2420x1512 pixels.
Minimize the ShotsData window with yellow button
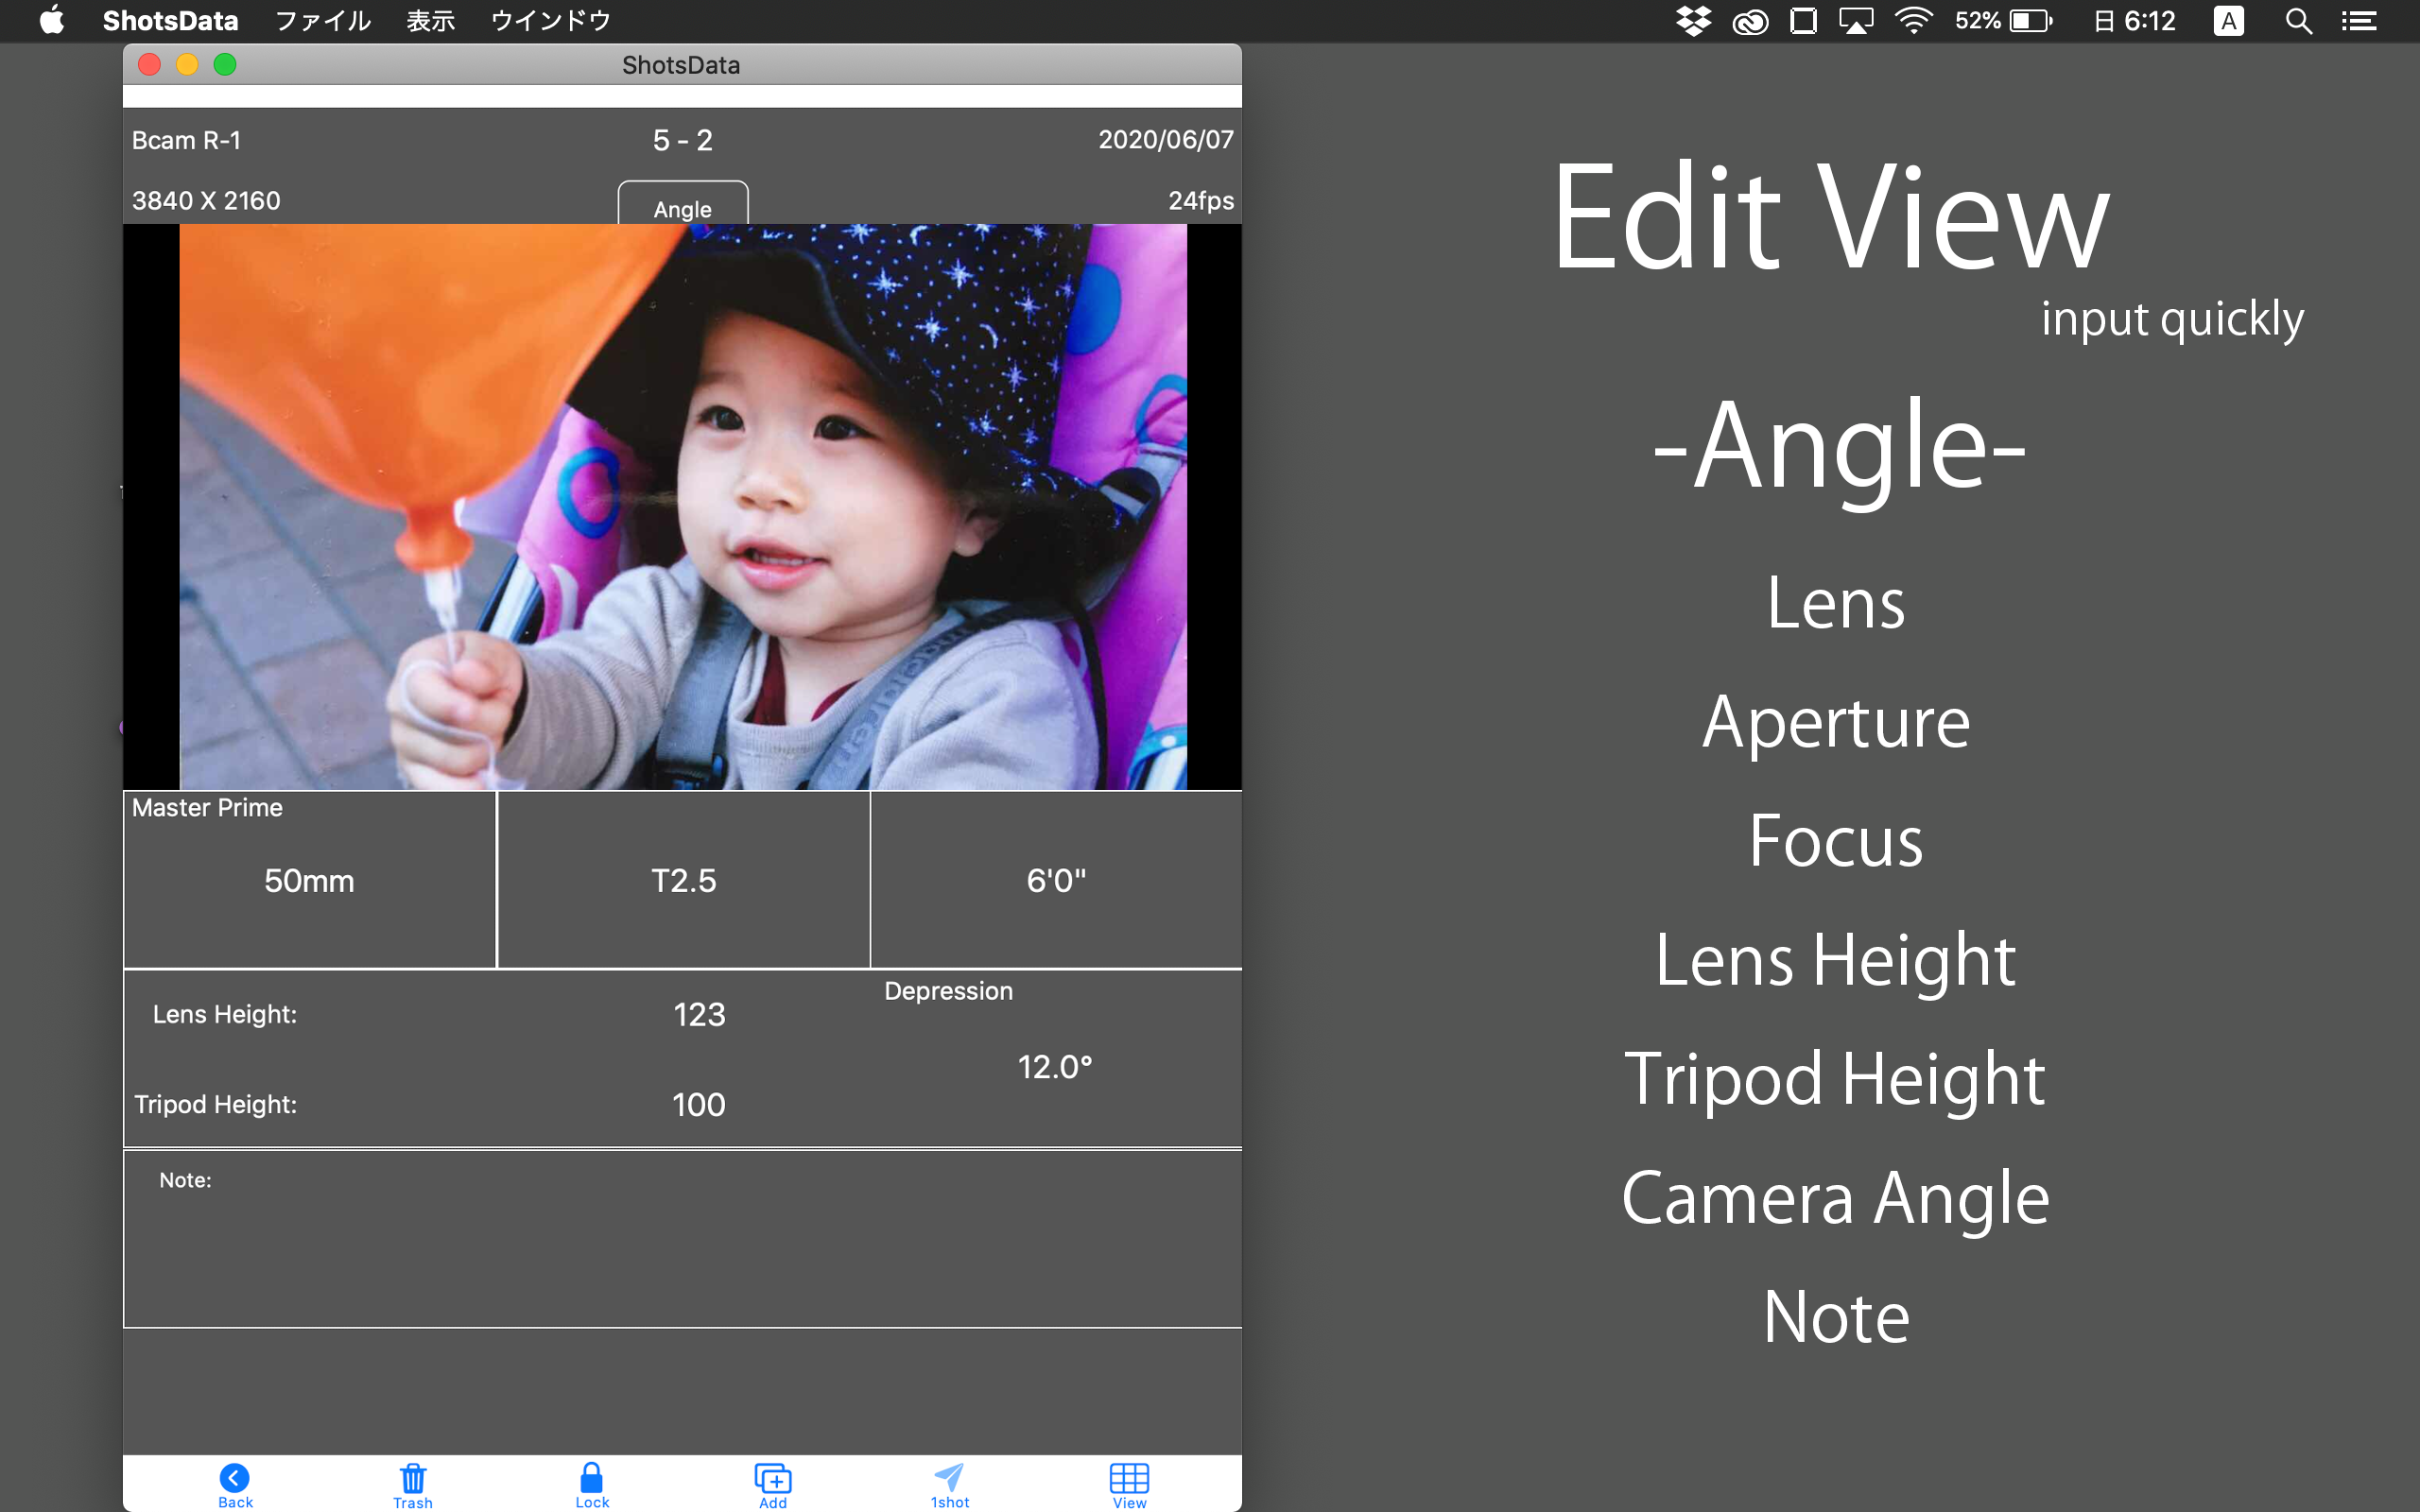click(187, 65)
